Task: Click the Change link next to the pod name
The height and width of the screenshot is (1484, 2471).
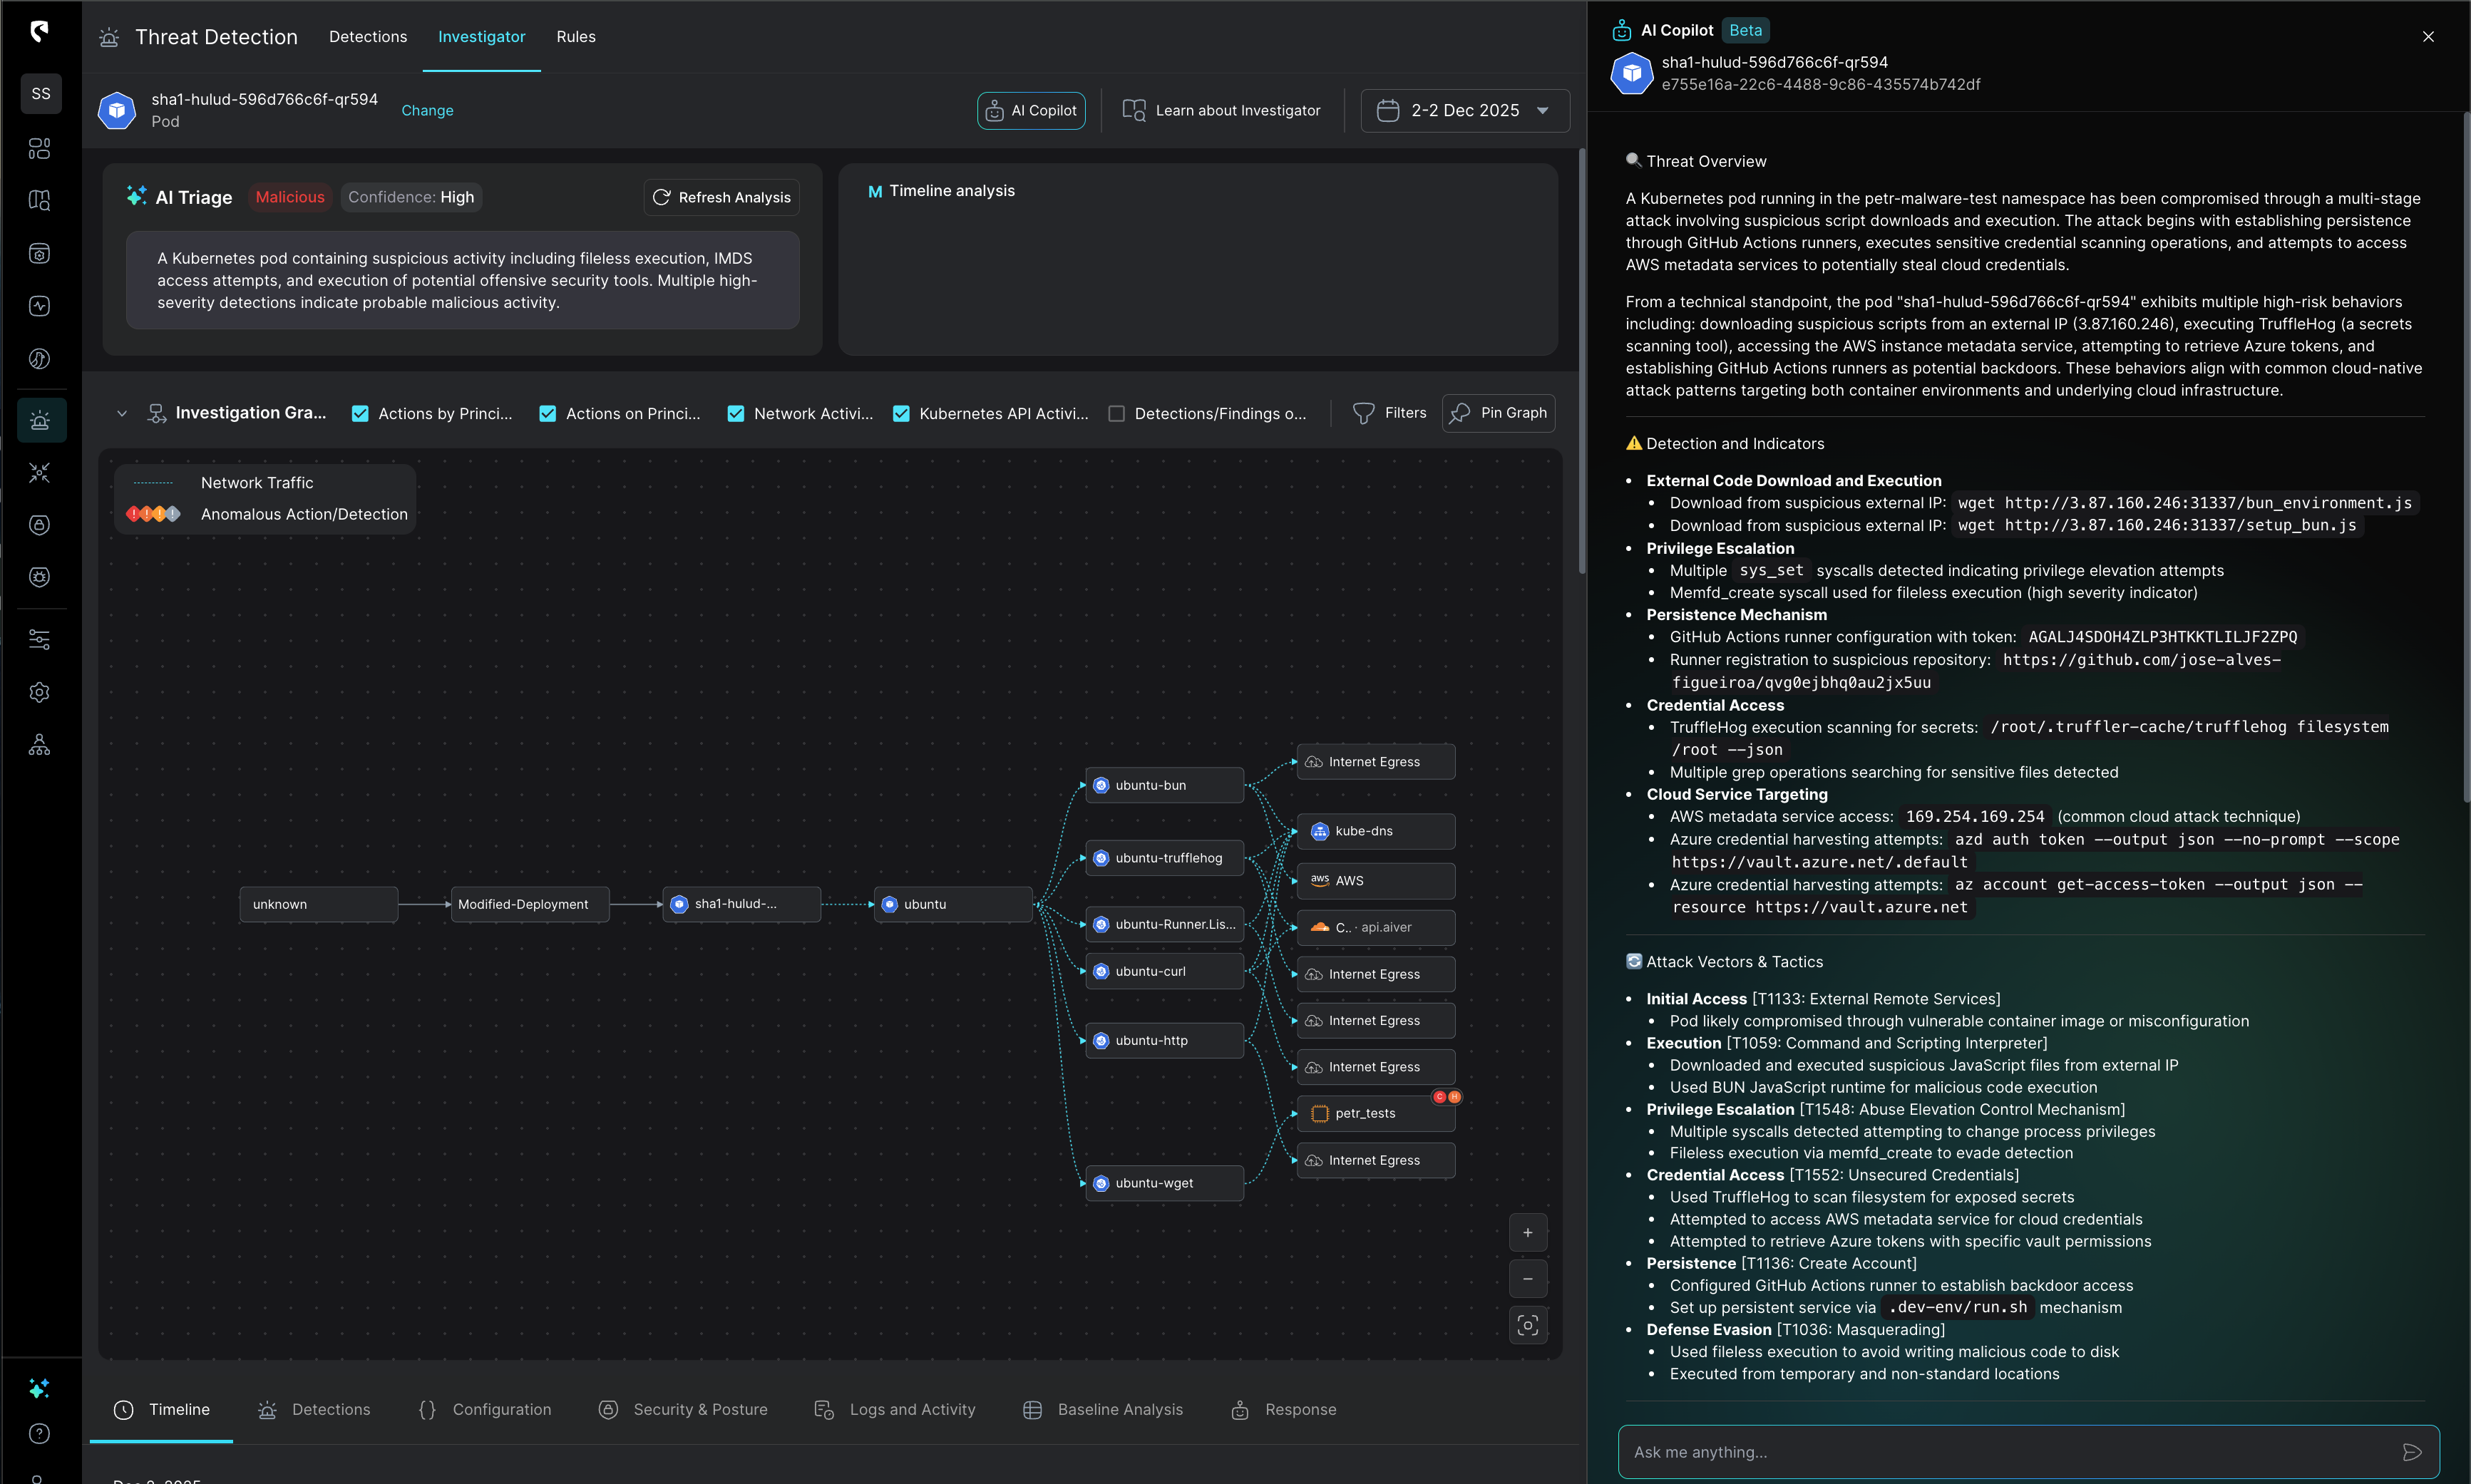Action: [427, 110]
